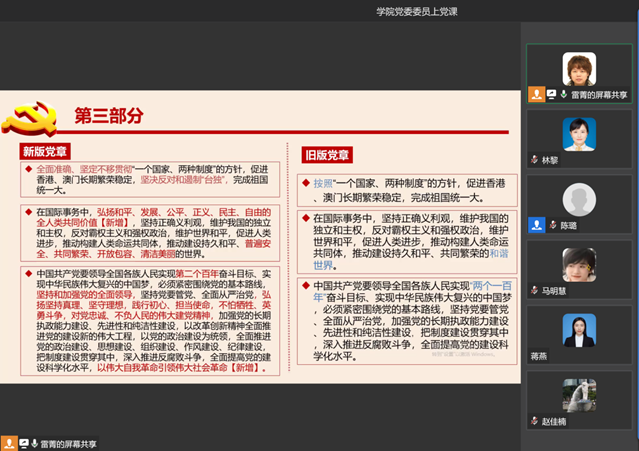Viewport: 639px width, 451px height.
Task: Click the green microphone icon beside 雷菁
Action: 563,95
